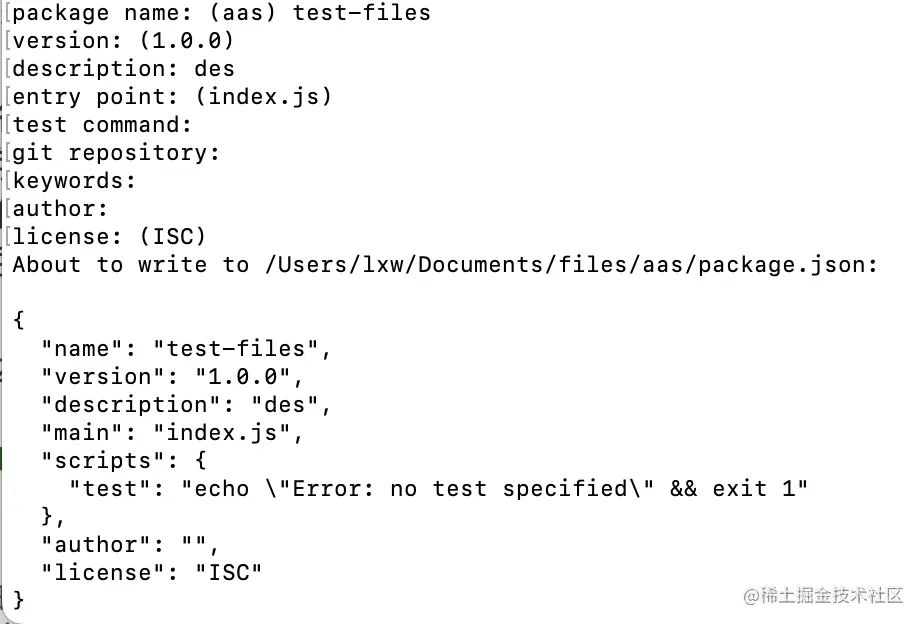The width and height of the screenshot is (922, 624).
Task: Click the opening curly brace of the JSON
Action: (x=19, y=320)
